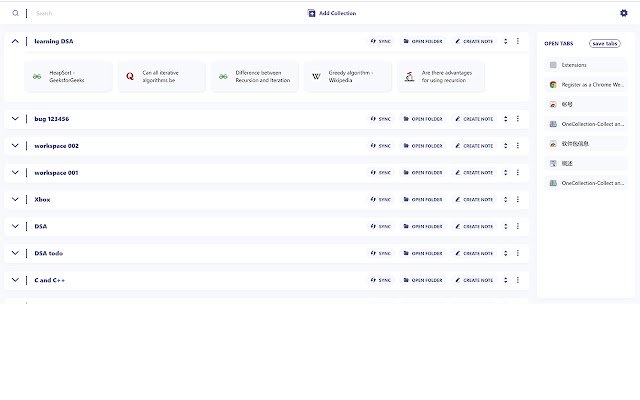Open HeapSort - GeeksforGeeks saved tab card
This screenshot has width=640, height=400.
tap(68, 76)
